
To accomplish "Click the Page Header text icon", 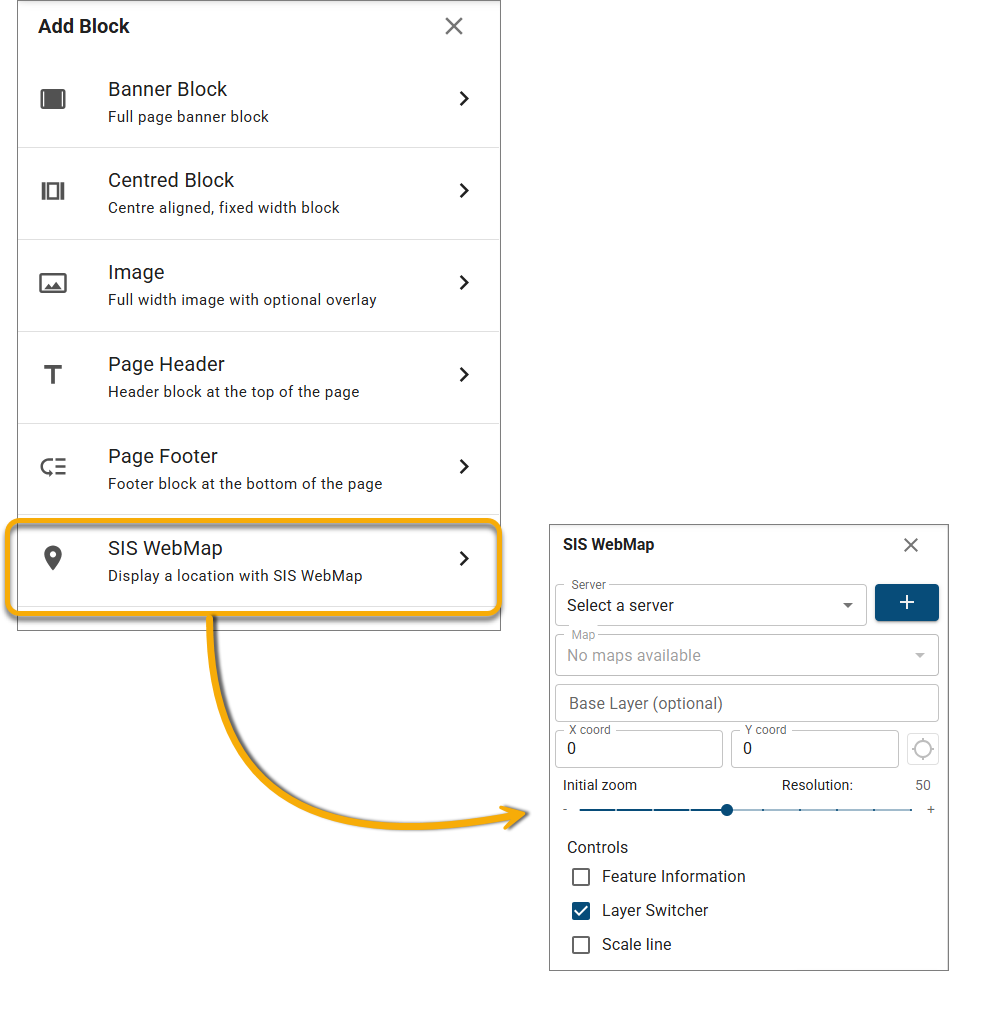I will pyautogui.click(x=53, y=375).
